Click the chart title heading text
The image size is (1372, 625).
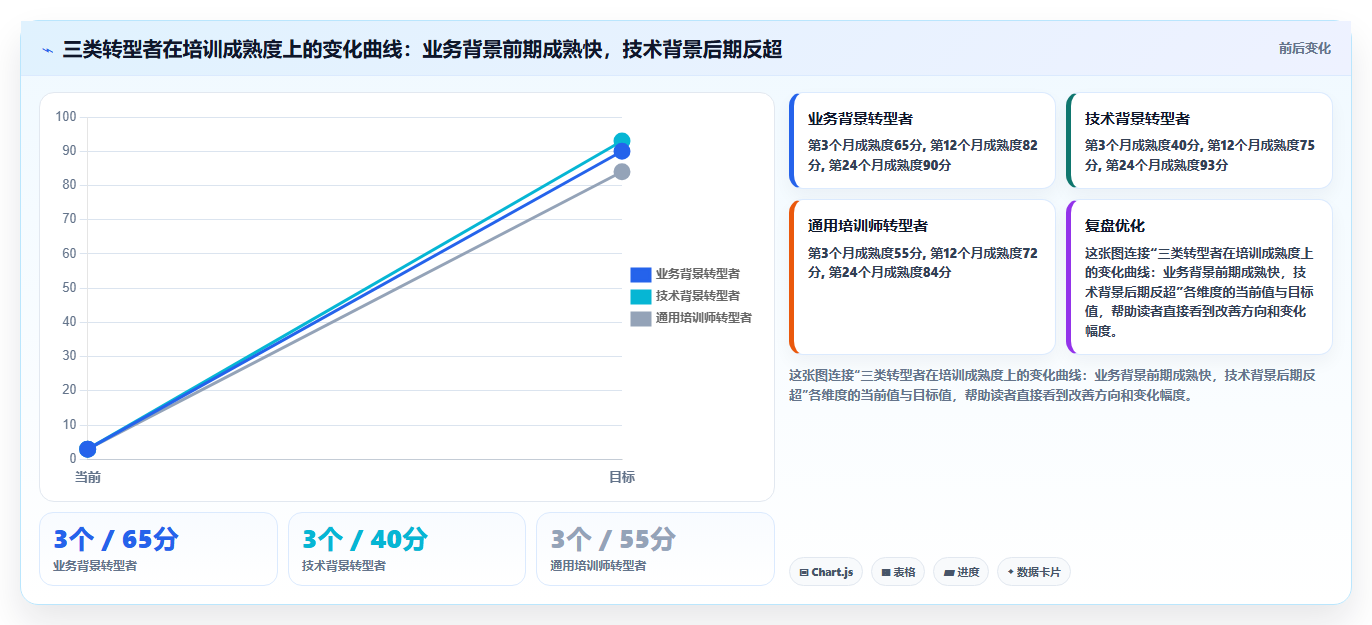(x=422, y=49)
